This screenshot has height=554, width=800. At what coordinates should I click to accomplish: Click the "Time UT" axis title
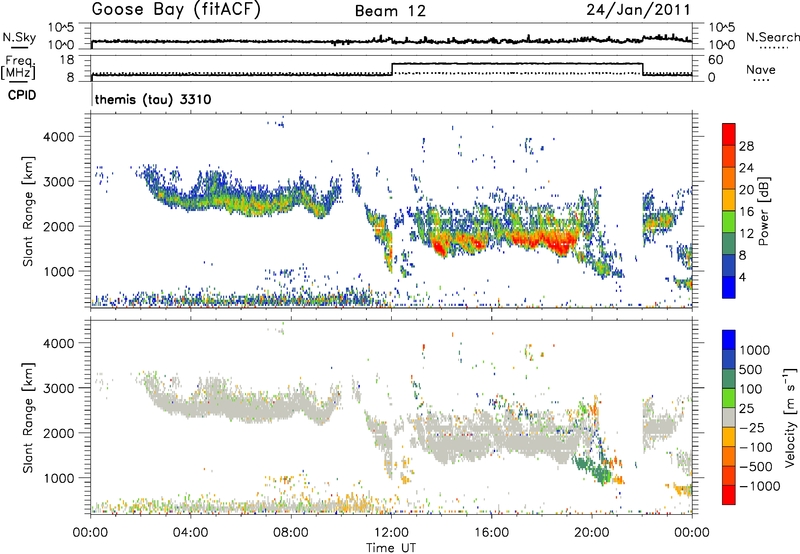(391, 548)
